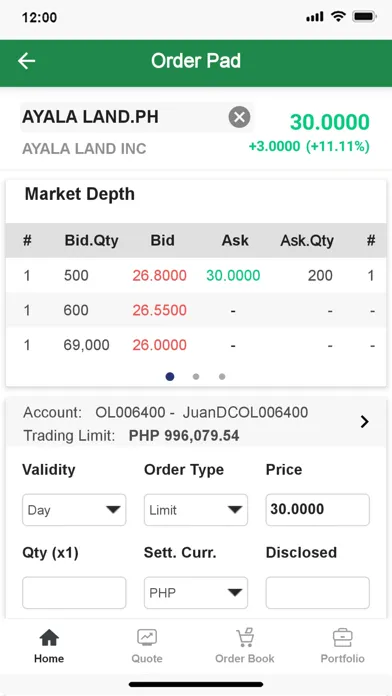The height and width of the screenshot is (696, 392).
Task: Clear the AYALA LAND.PH stock symbol
Action: click(239, 117)
